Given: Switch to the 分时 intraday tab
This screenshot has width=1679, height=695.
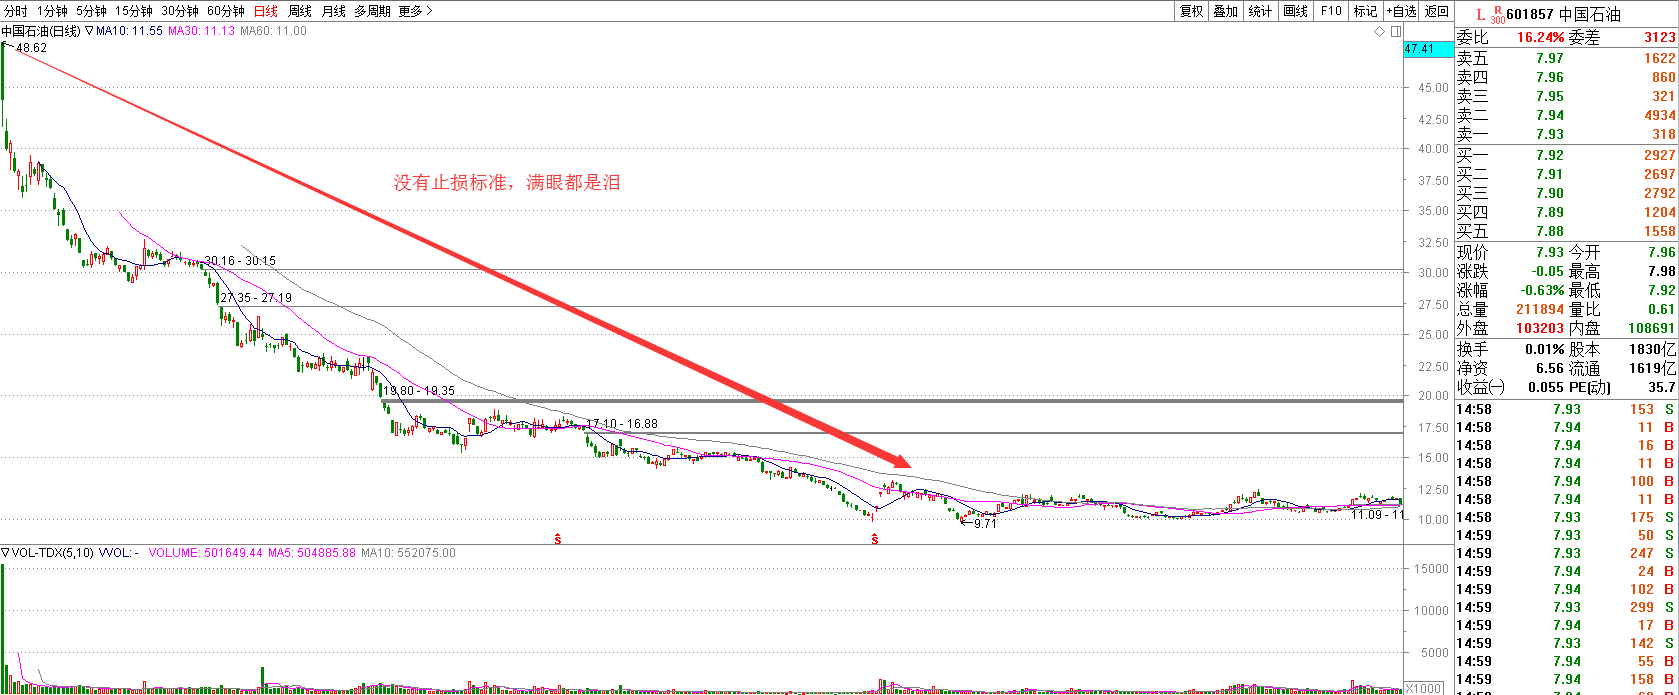Looking at the screenshot, I should click(x=15, y=11).
